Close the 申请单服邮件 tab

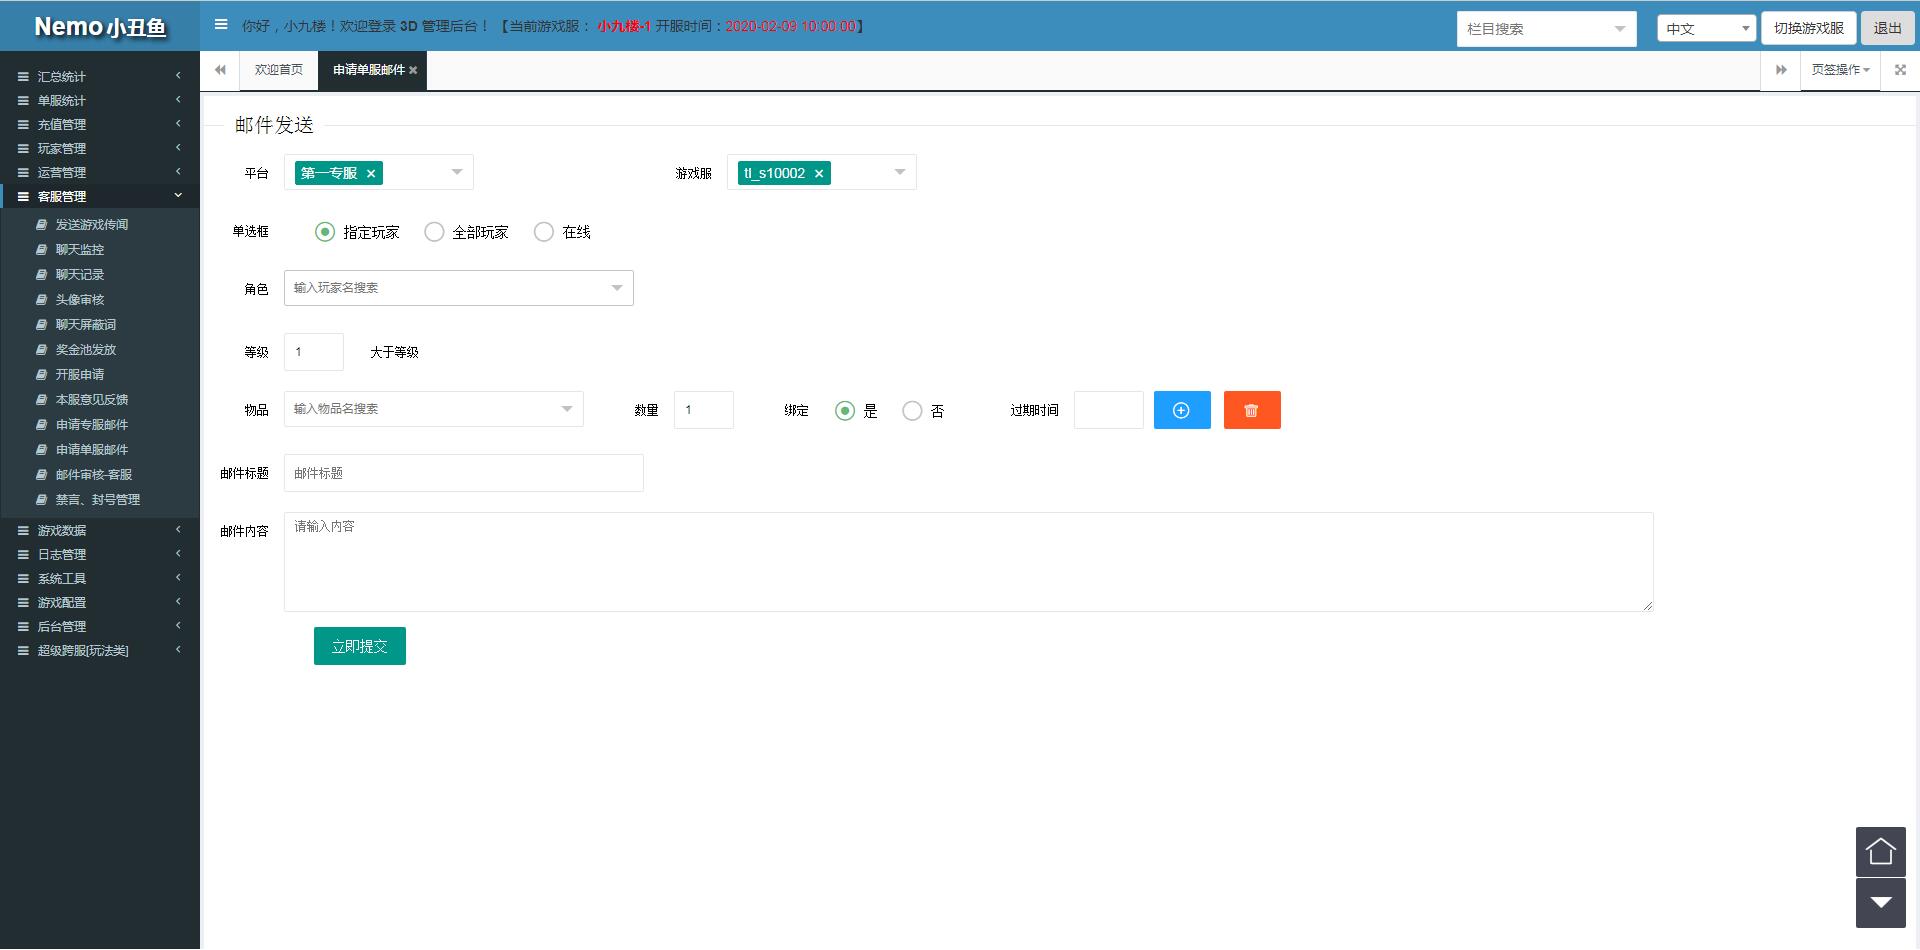pyautogui.click(x=413, y=70)
